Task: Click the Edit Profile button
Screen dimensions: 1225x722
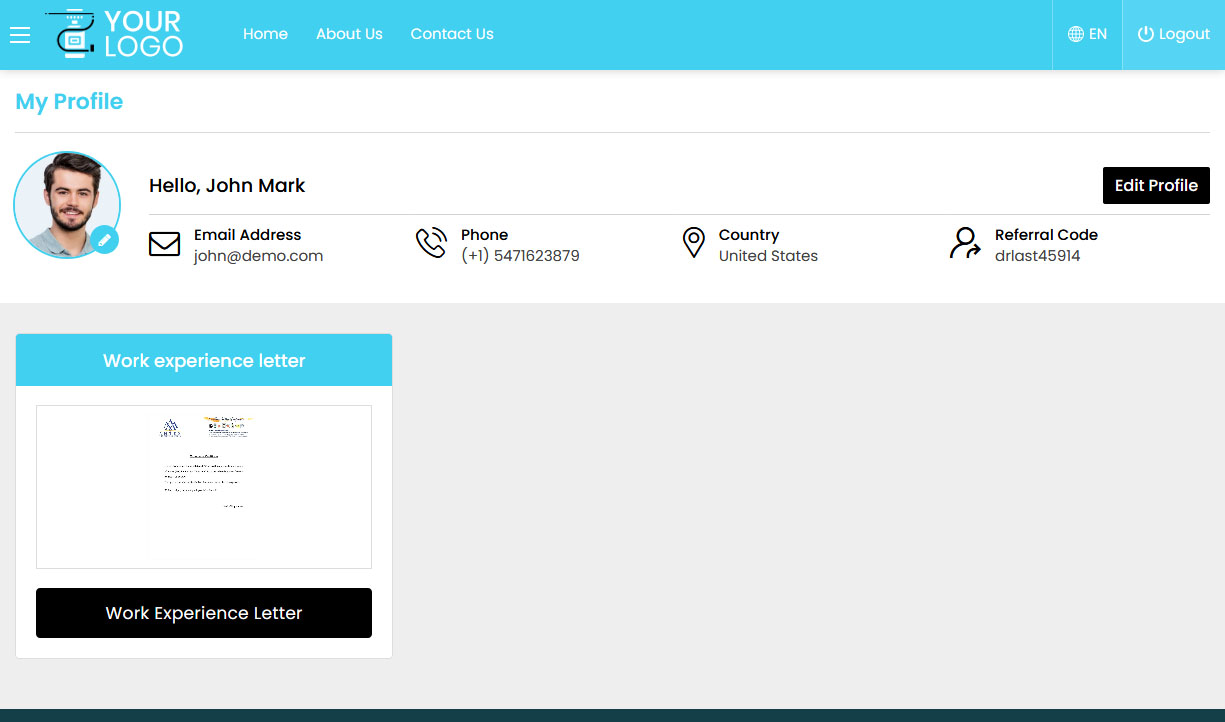Action: click(1156, 185)
